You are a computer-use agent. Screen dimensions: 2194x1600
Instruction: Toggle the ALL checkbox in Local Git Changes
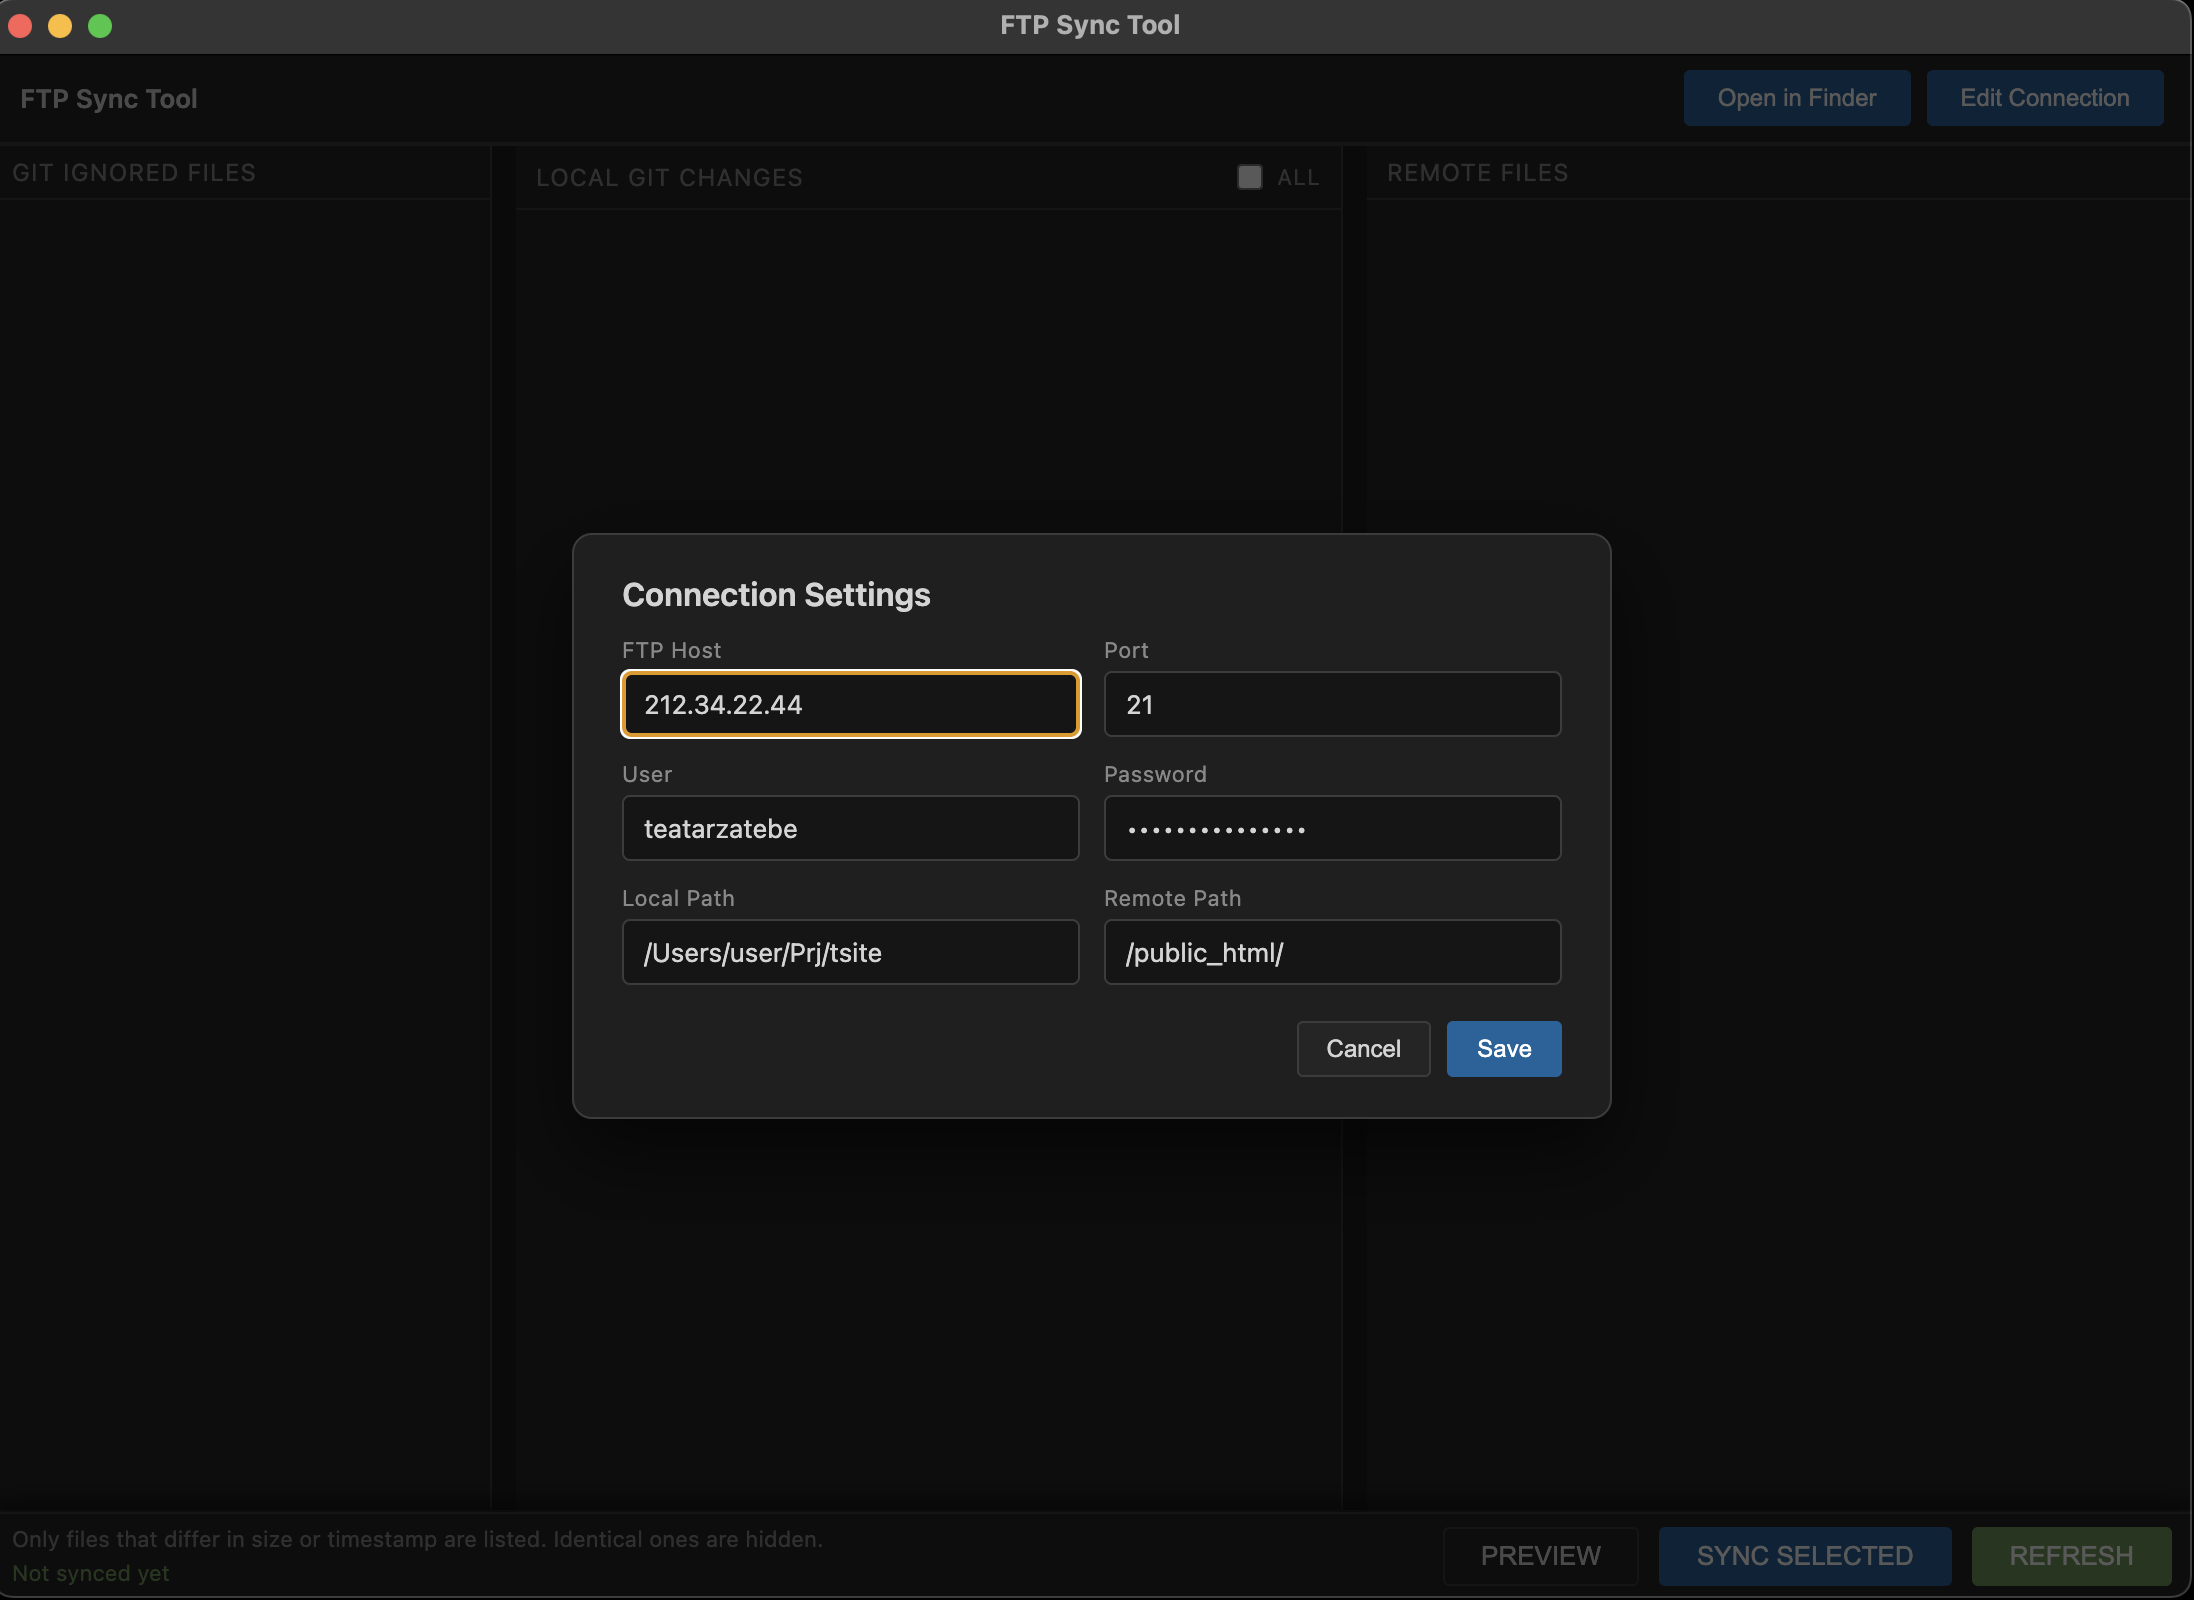pos(1250,177)
